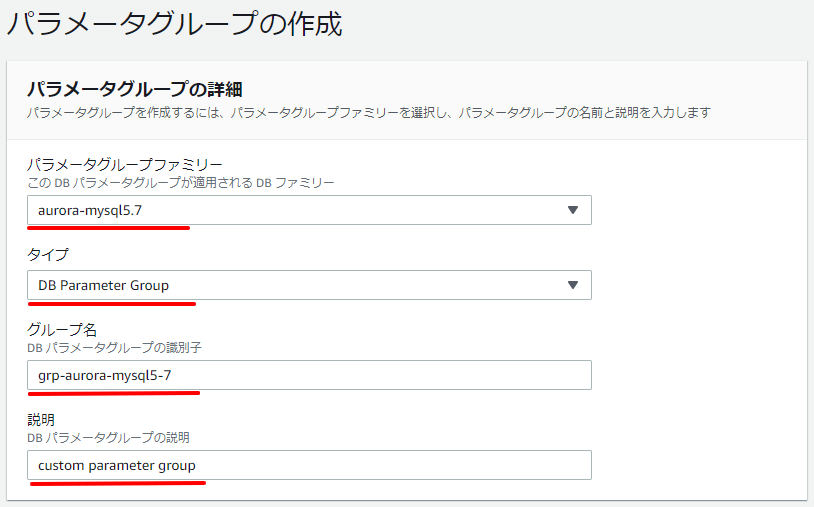Click the パラメータグループの作成 page title

174,23
